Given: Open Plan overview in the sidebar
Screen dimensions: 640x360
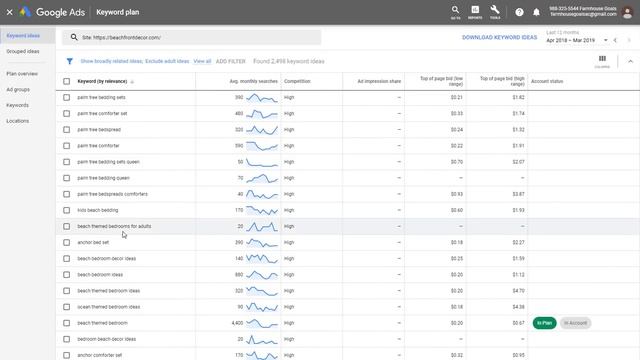Looking at the screenshot, I should (22, 74).
